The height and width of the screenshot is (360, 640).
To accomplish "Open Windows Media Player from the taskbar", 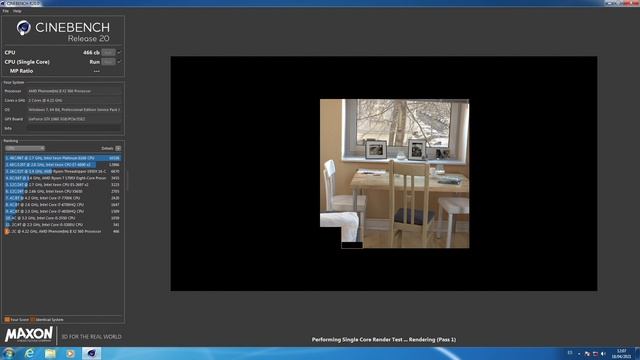I will 71,353.
